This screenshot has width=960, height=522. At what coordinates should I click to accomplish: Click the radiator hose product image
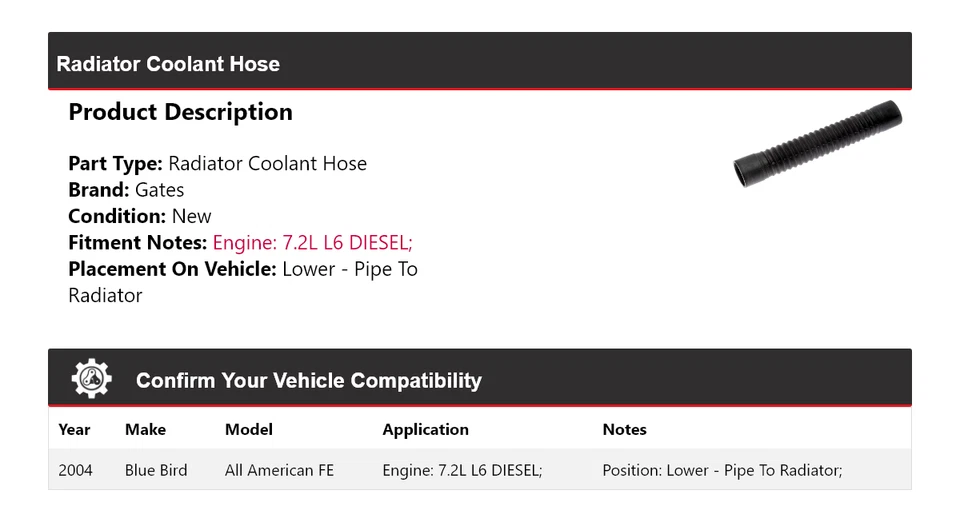[817, 144]
